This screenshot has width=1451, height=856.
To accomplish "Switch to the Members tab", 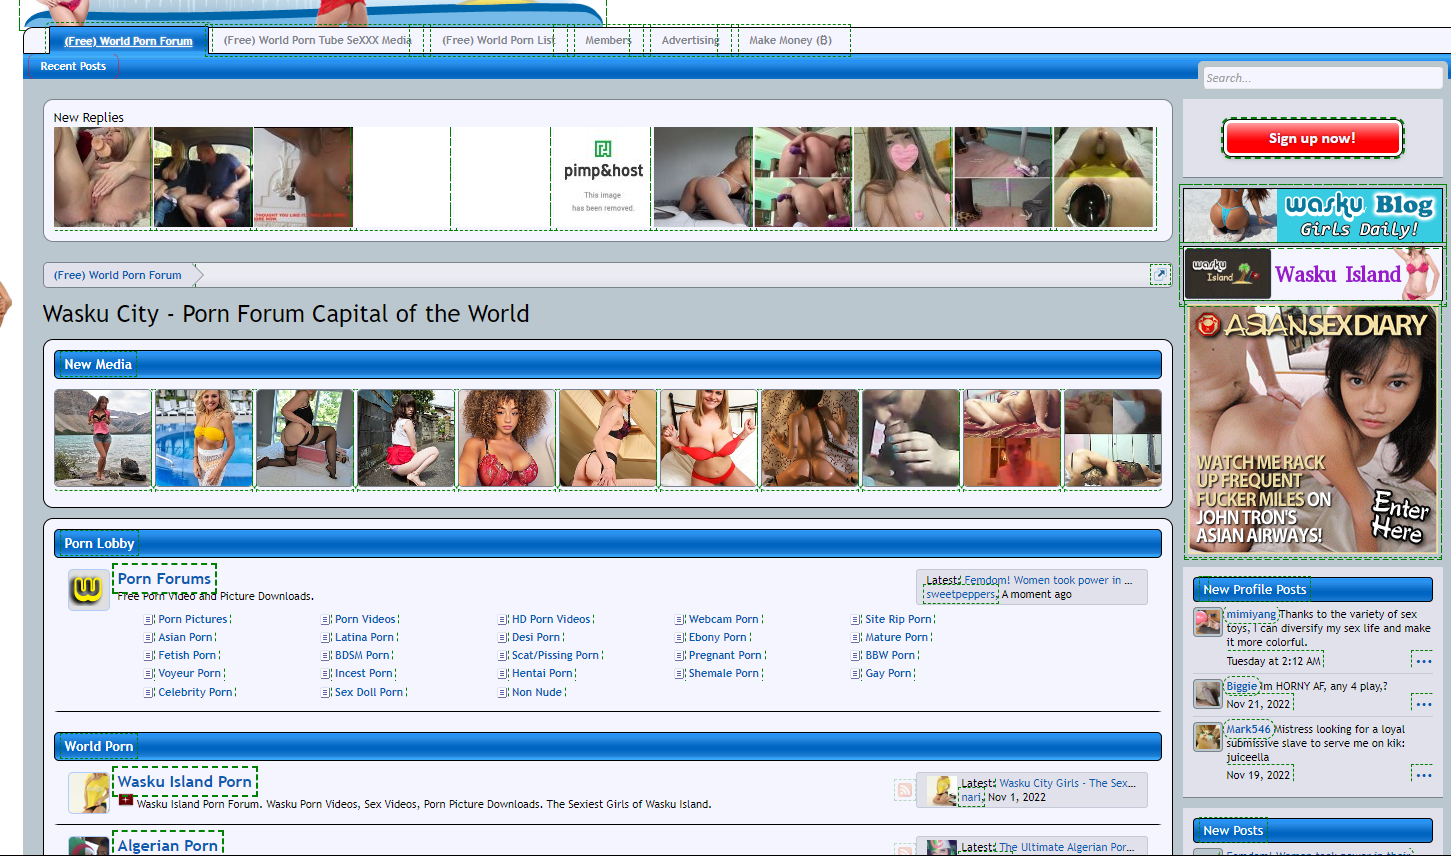I will click(x=608, y=41).
